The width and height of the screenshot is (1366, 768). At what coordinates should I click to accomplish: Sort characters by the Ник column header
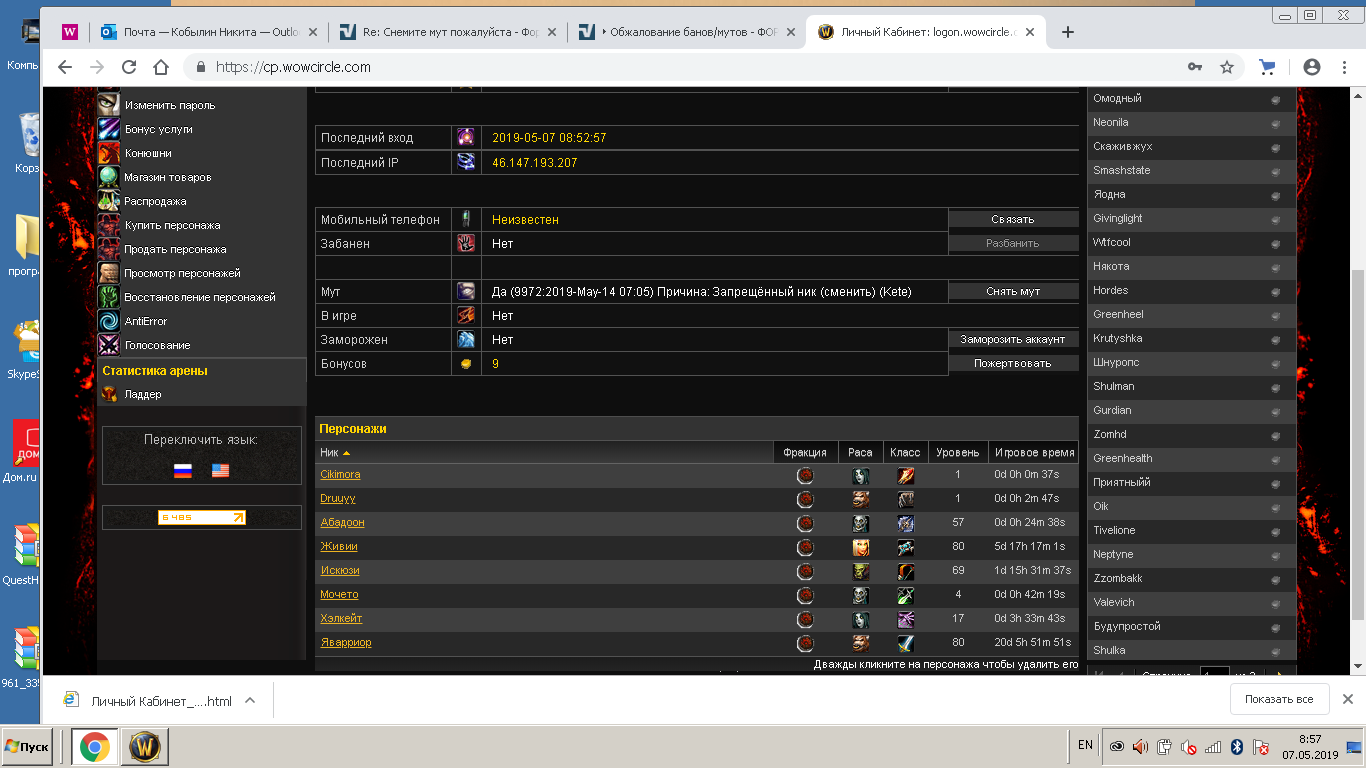coord(329,452)
